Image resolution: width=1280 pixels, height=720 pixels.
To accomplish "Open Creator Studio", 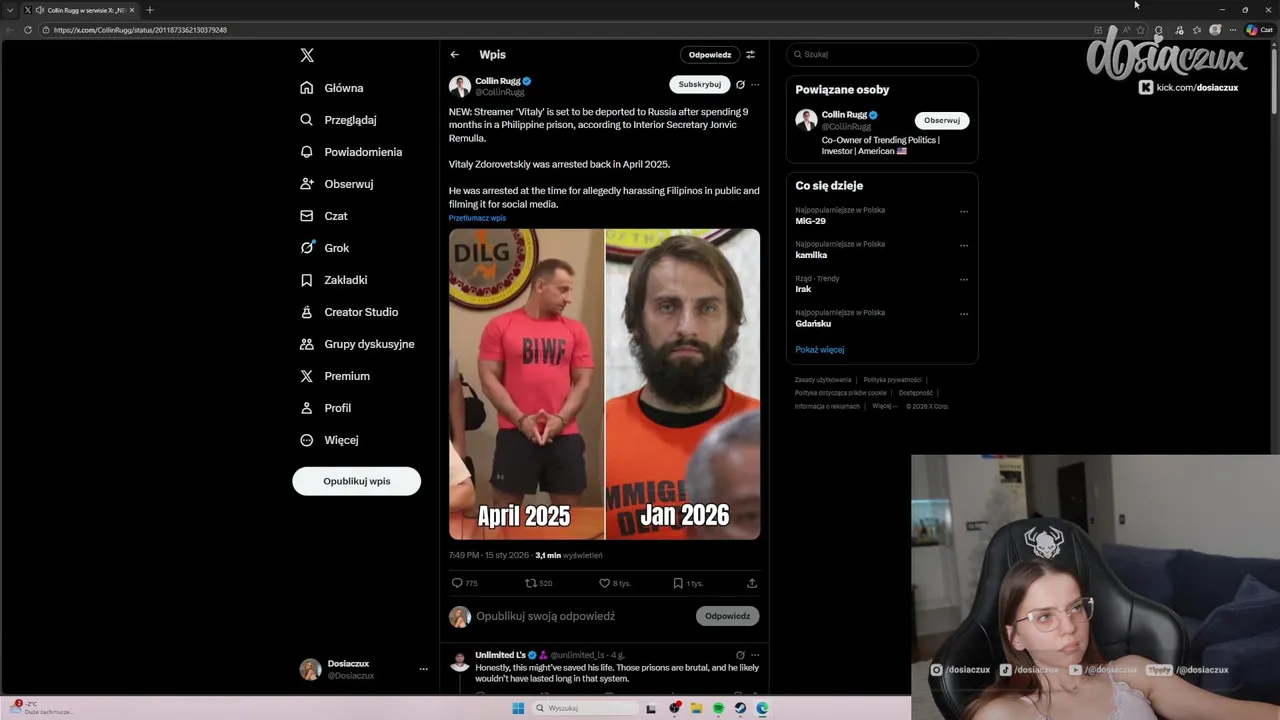I will (349, 312).
